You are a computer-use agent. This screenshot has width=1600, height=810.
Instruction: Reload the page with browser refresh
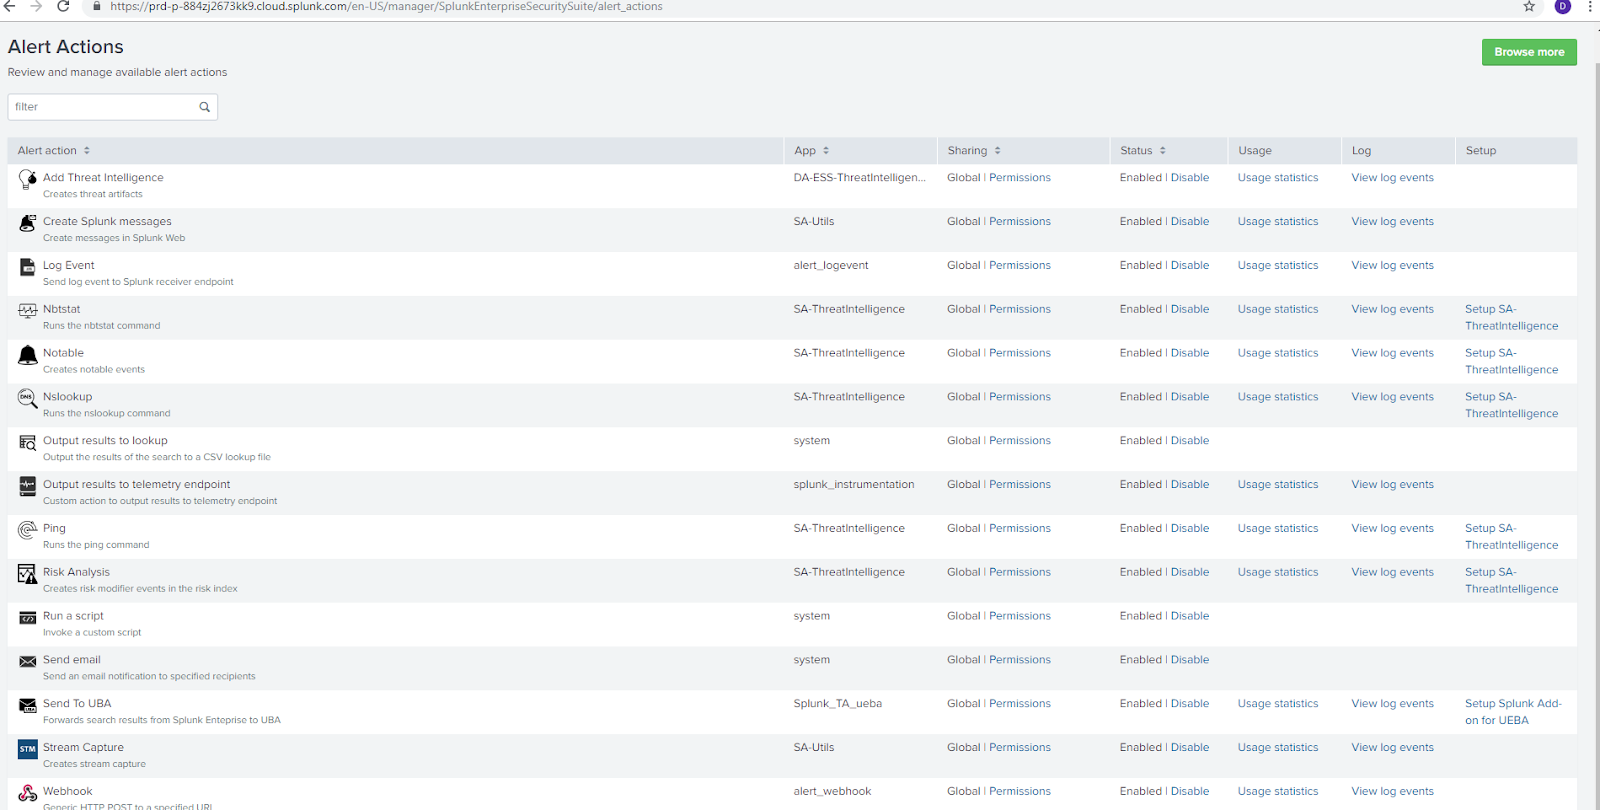pyautogui.click(x=63, y=6)
